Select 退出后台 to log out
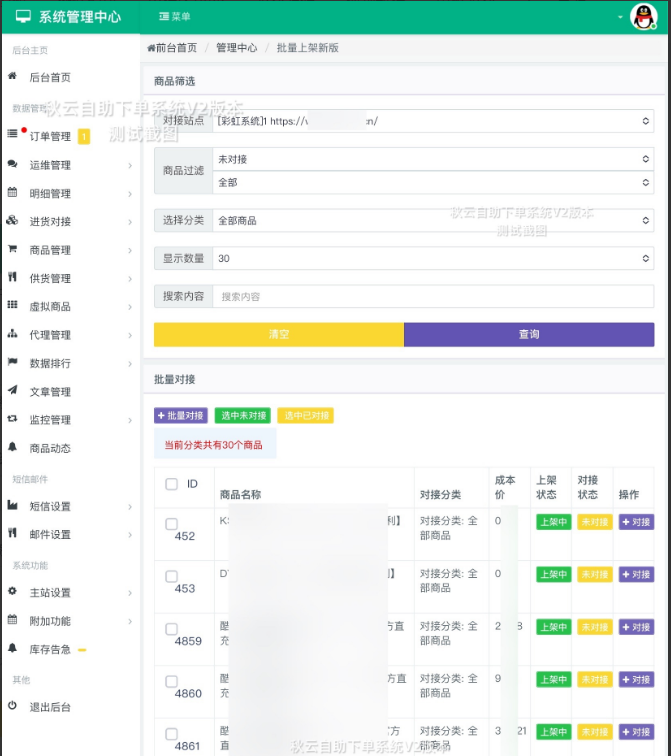 (x=50, y=707)
